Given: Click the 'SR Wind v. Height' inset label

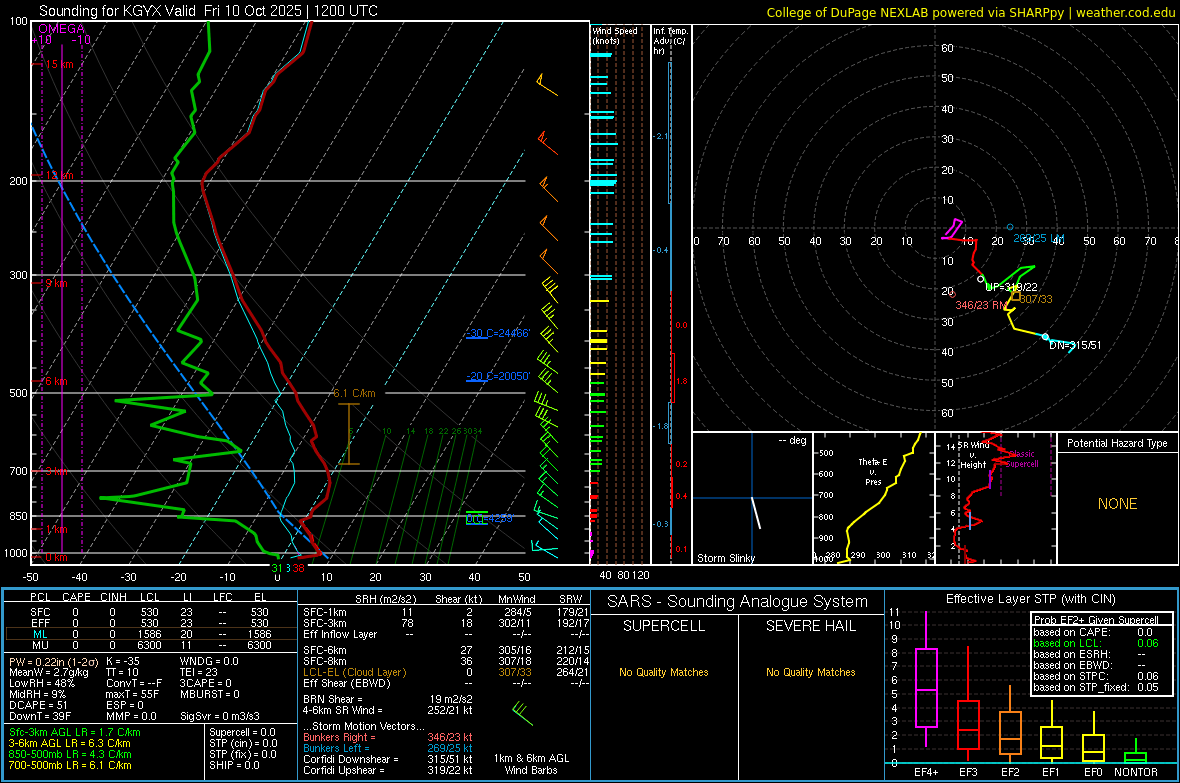Looking at the screenshot, I should coord(975,455).
